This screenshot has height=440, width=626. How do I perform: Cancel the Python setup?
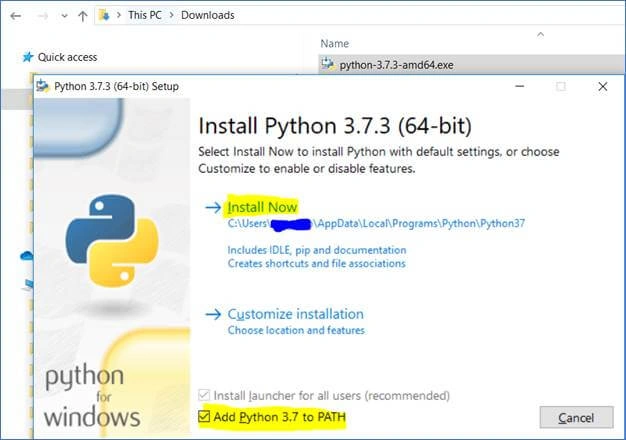click(x=576, y=418)
